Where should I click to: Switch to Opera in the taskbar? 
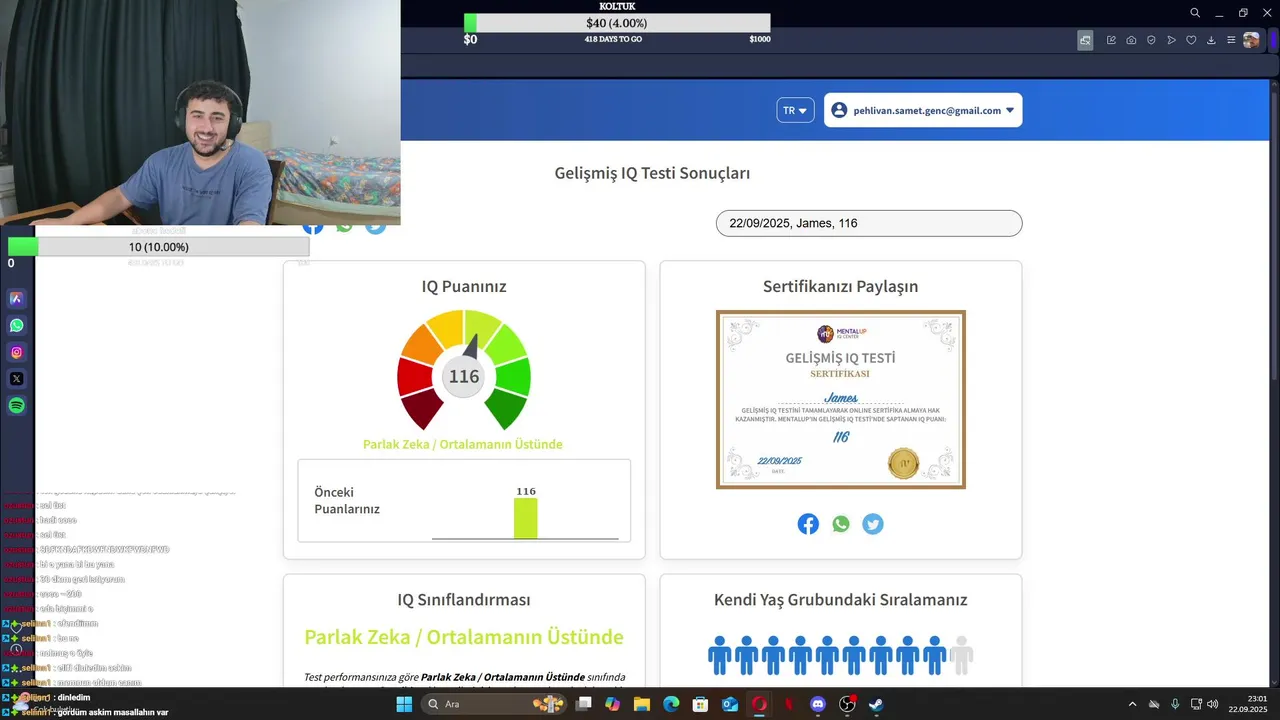tap(759, 704)
